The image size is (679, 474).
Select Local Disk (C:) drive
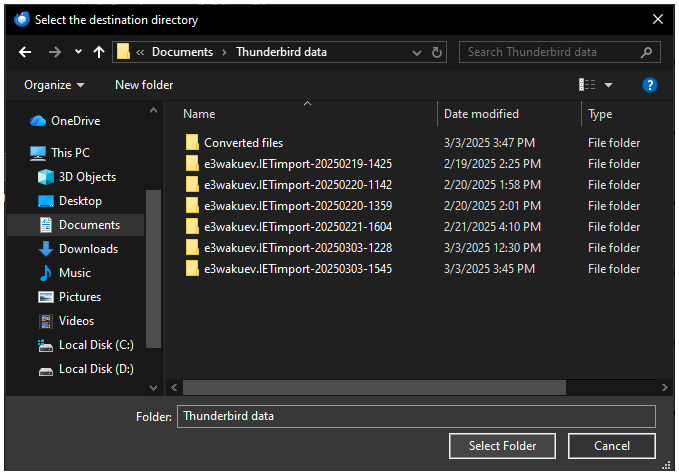[x=86, y=345]
